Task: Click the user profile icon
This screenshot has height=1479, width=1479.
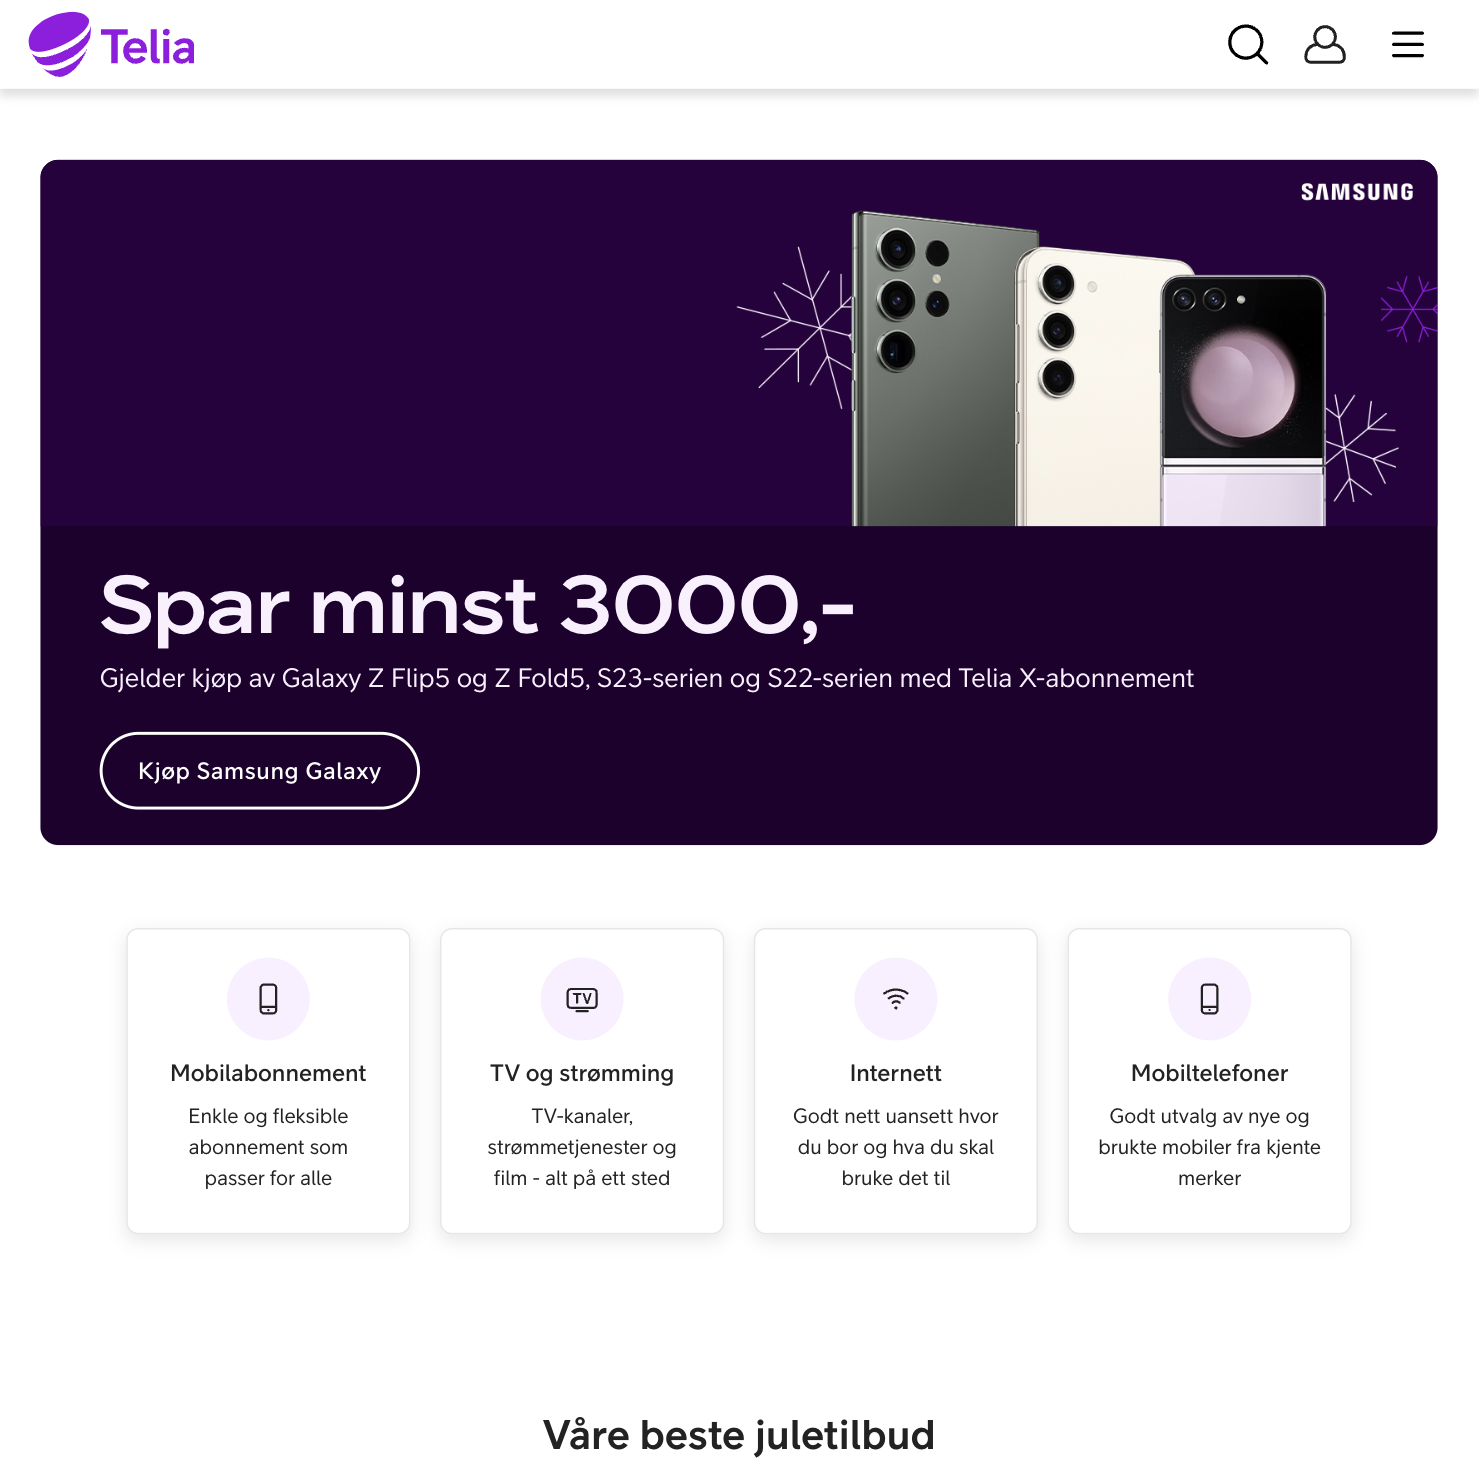Action: tap(1325, 44)
